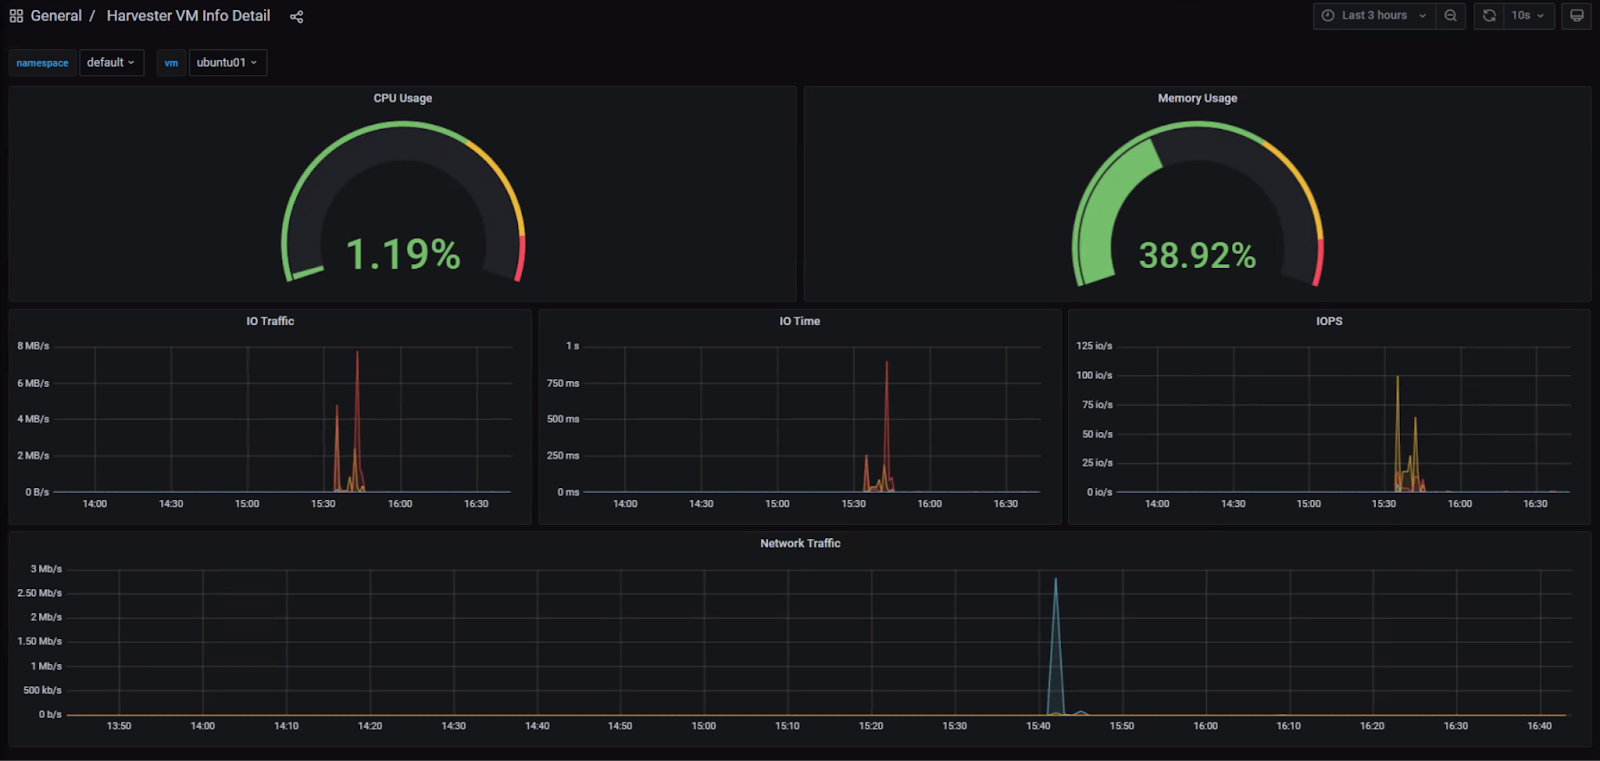Click the cycle view mode monitor icon
Viewport: 1600px width, 761px height.
click(1576, 16)
